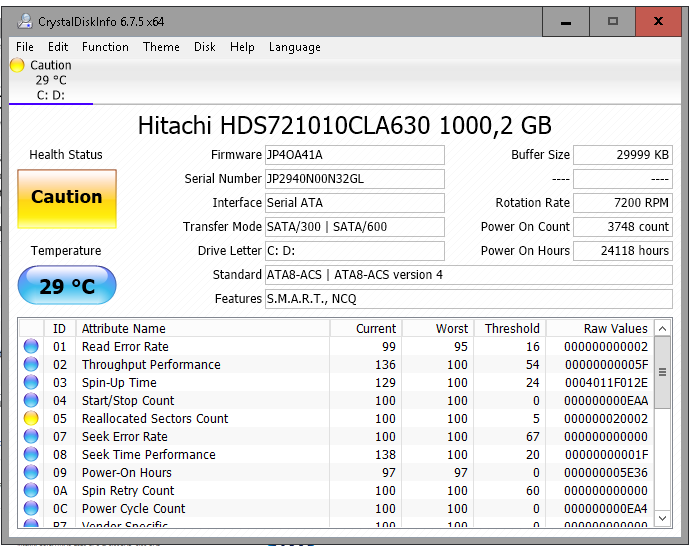Click the Interface field Serial ATA
This screenshot has height=546, width=695.
pyautogui.click(x=355, y=203)
